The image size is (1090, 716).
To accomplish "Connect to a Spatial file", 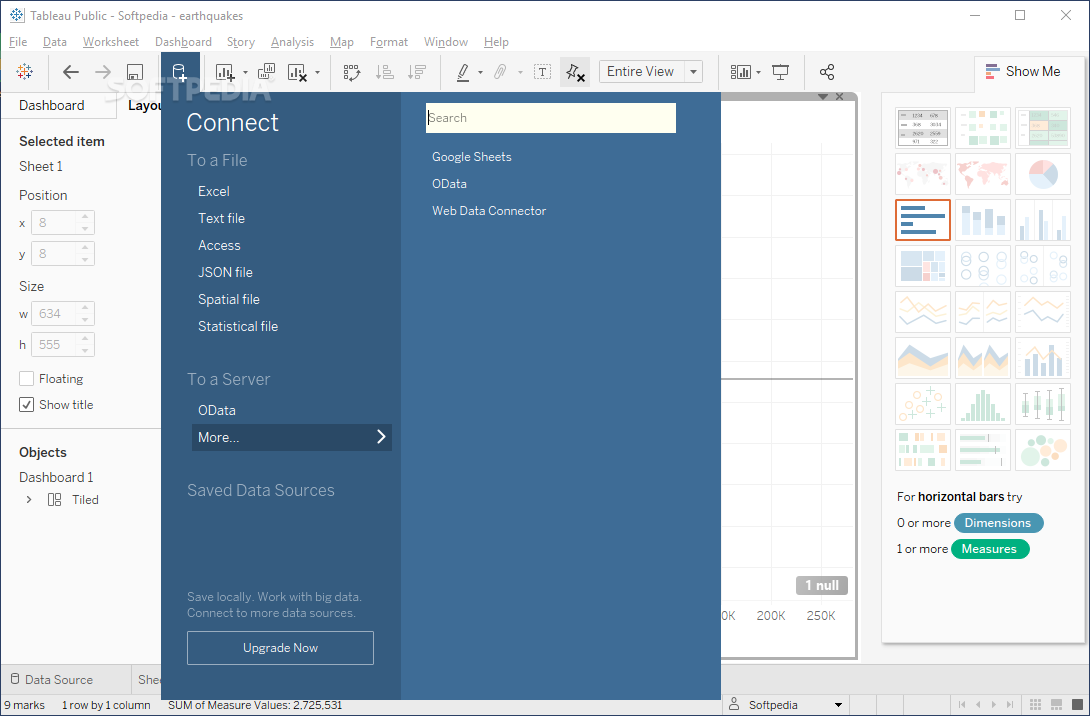I will click(229, 300).
